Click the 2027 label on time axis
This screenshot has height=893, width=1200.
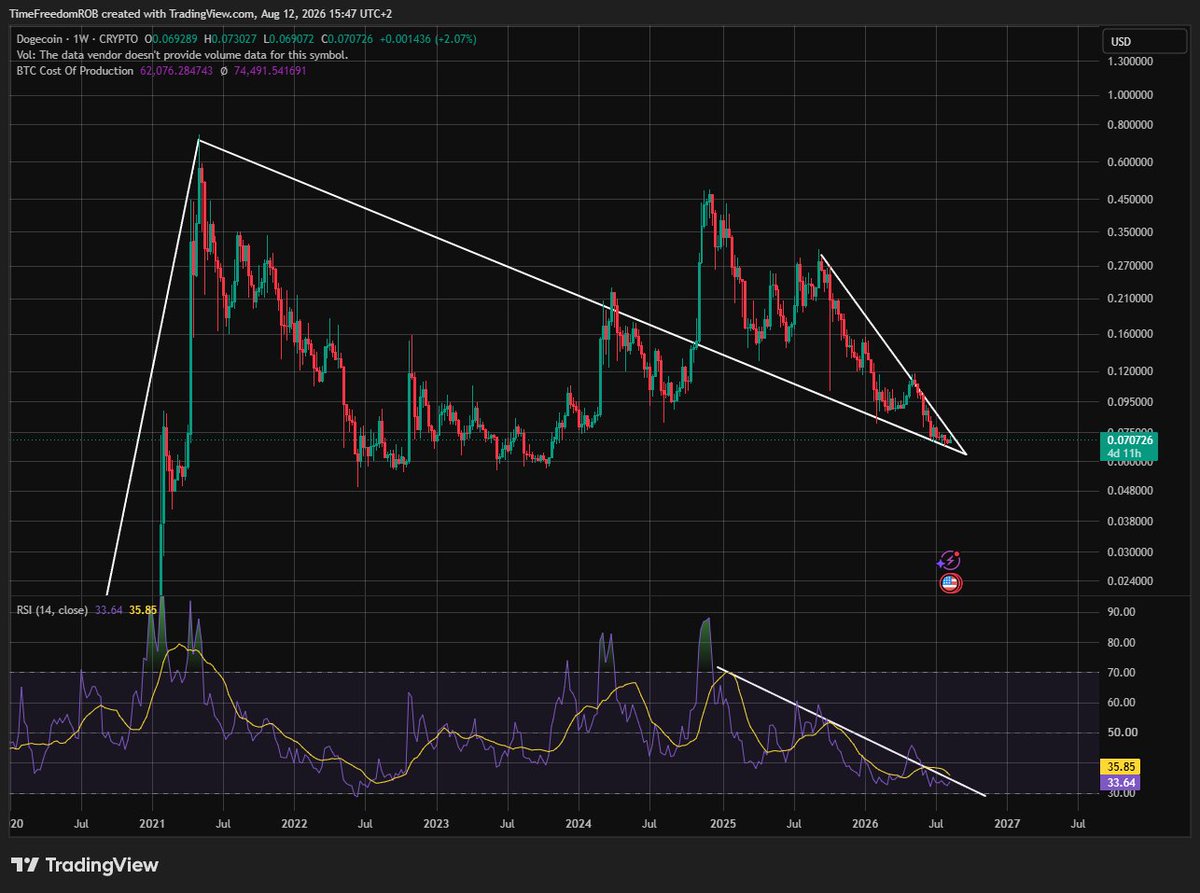tap(1007, 824)
